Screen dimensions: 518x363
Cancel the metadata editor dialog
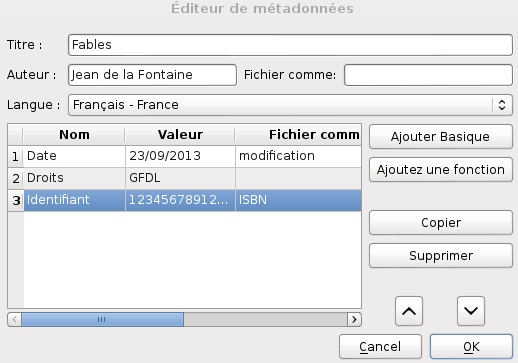380,347
